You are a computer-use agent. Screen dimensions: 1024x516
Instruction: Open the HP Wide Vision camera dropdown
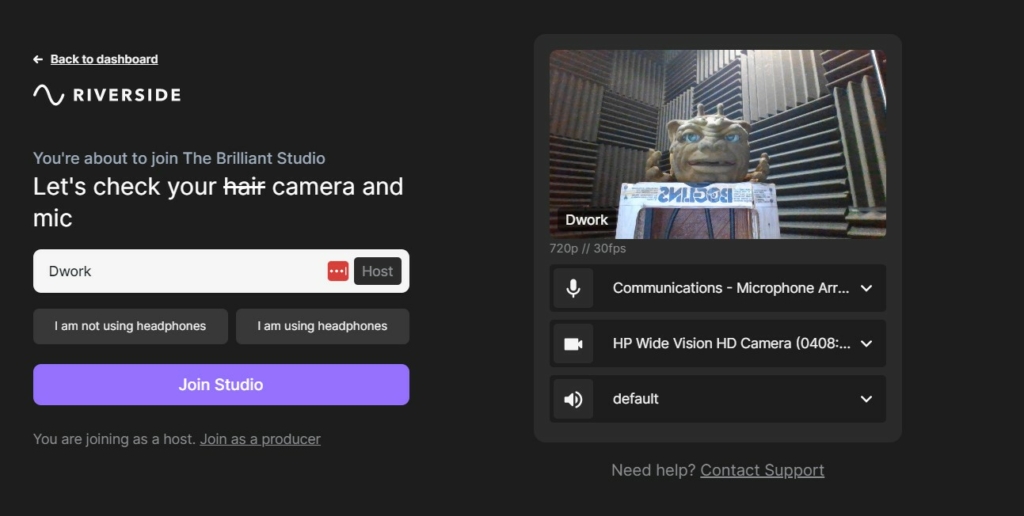click(x=731, y=344)
